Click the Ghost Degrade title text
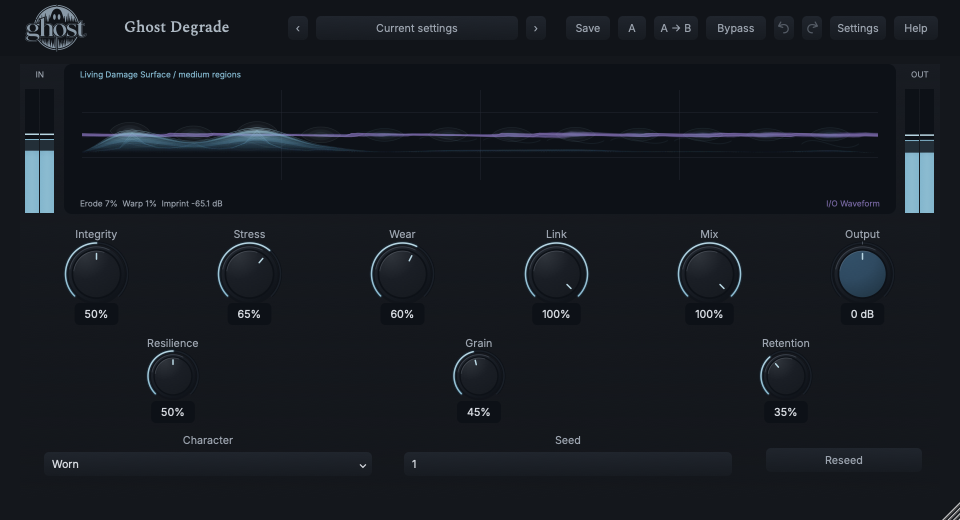The height and width of the screenshot is (520, 960). [177, 27]
